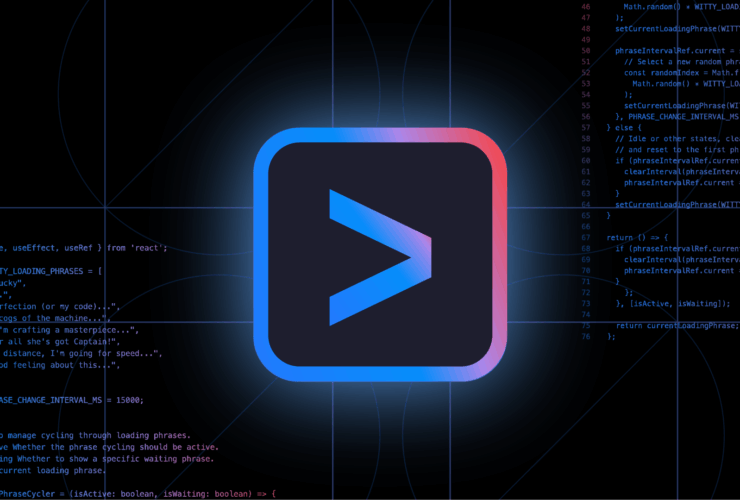740x500 pixels.
Task: Click setCurrentLoadingPhrase call on line 48
Action: [678, 29]
